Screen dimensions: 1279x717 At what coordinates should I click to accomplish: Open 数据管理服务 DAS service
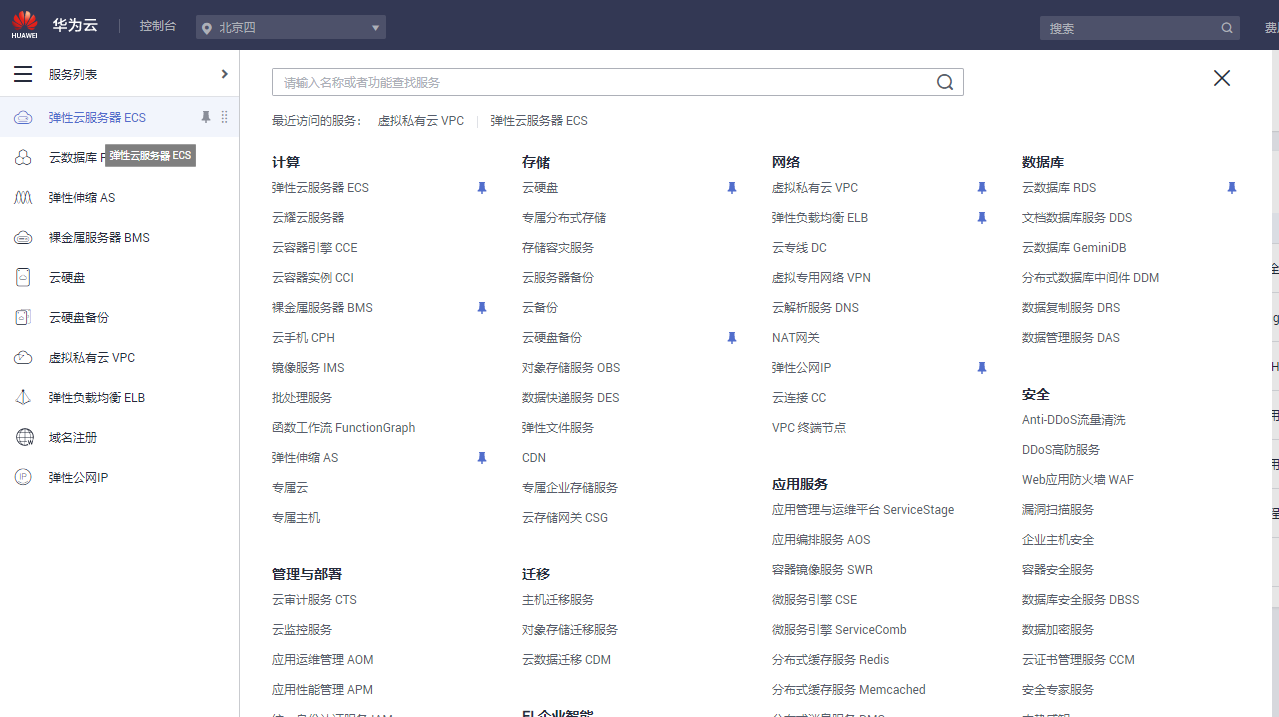1071,338
